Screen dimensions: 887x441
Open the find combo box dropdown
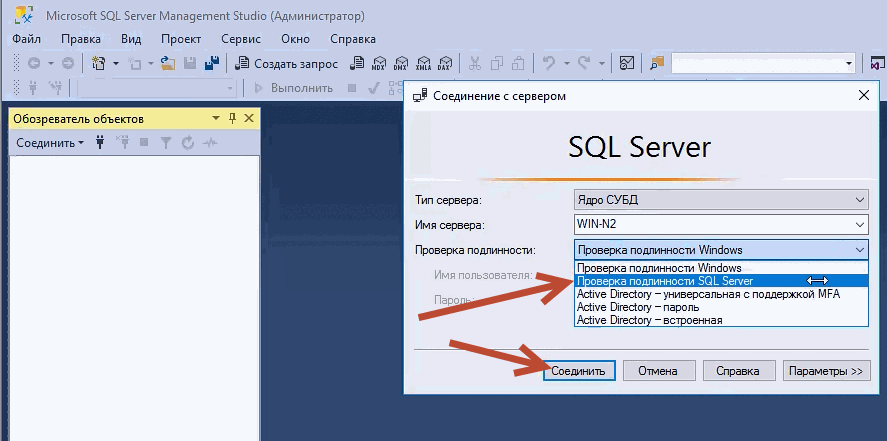pyautogui.click(x=849, y=64)
